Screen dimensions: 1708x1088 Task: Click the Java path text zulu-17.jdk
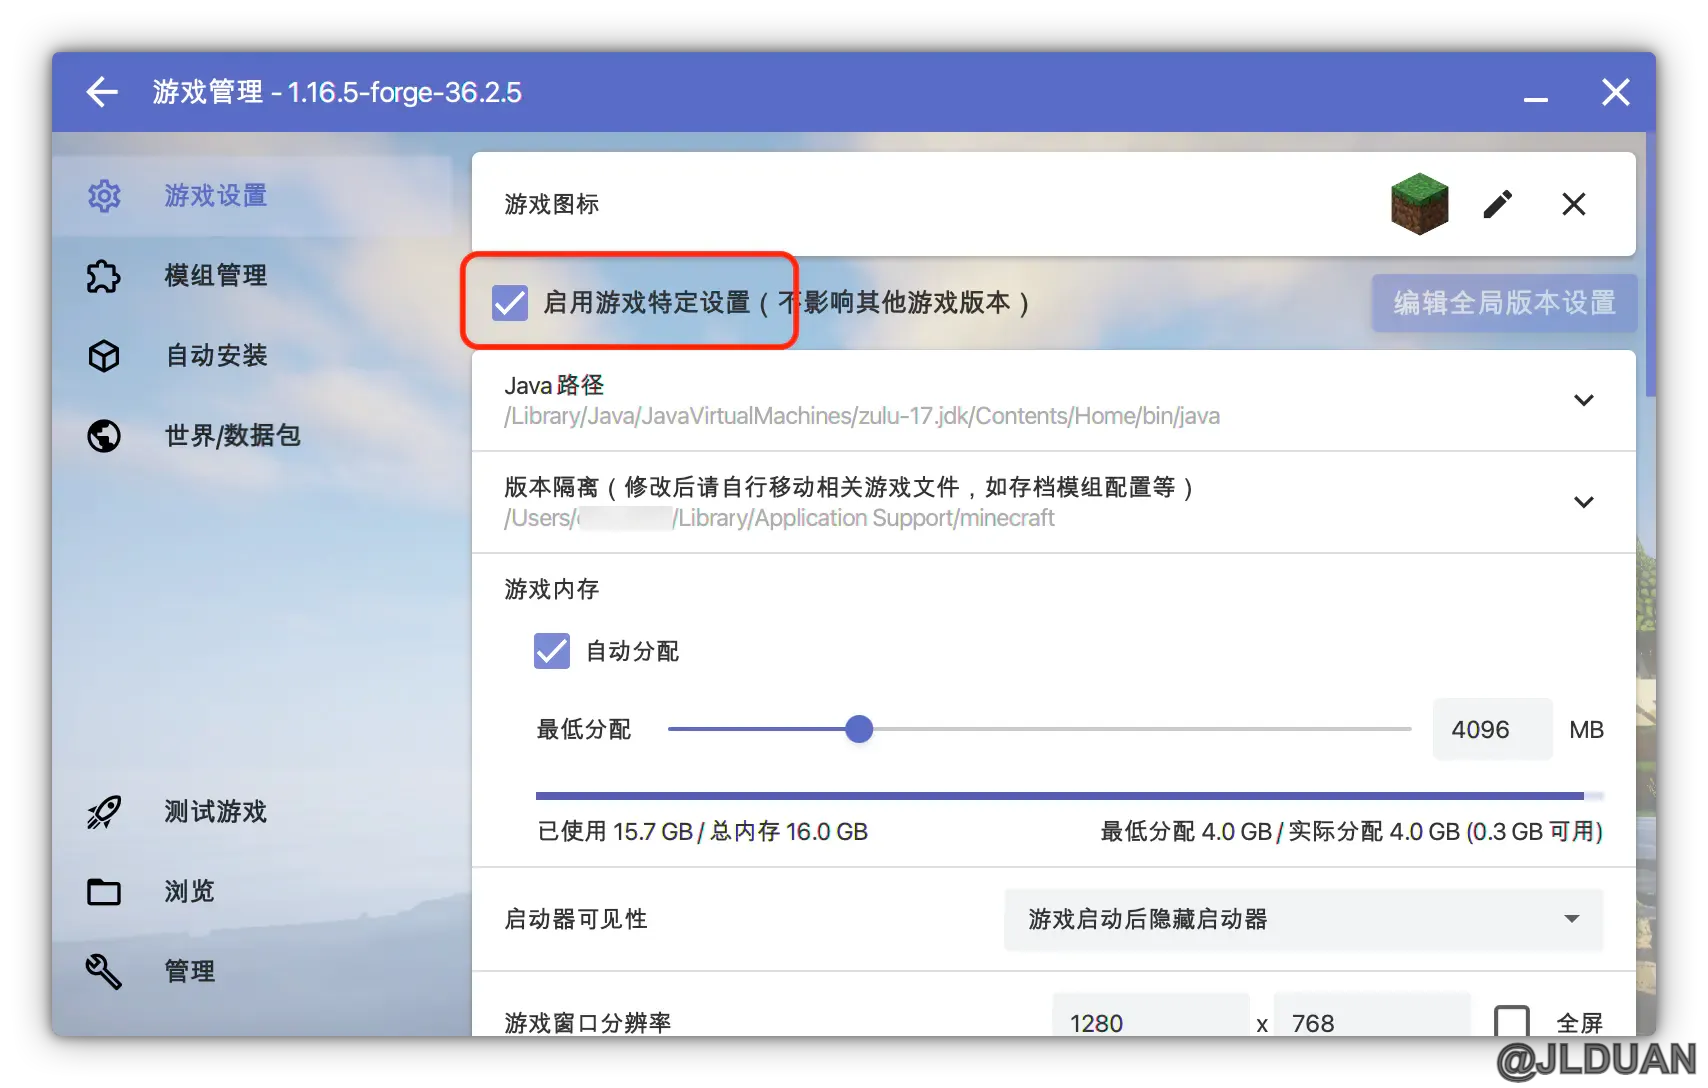point(862,416)
